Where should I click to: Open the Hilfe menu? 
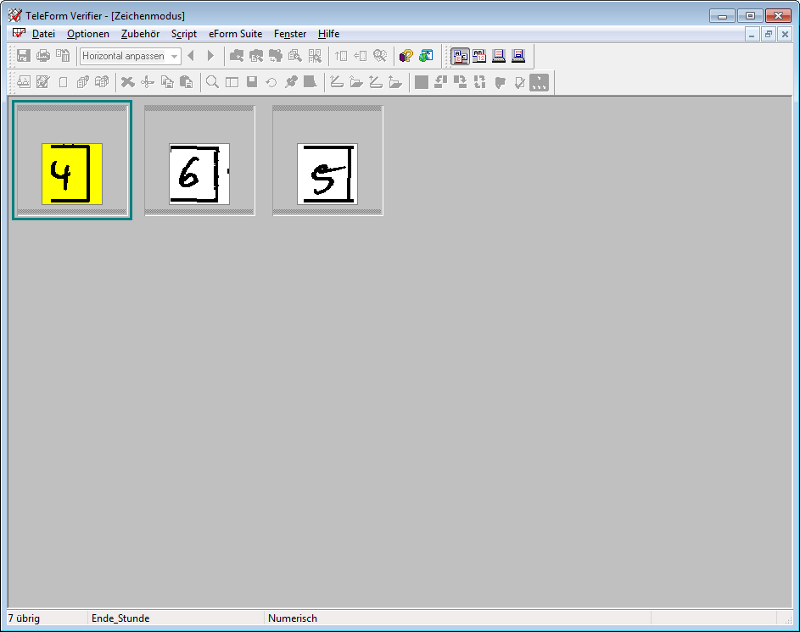click(x=329, y=34)
